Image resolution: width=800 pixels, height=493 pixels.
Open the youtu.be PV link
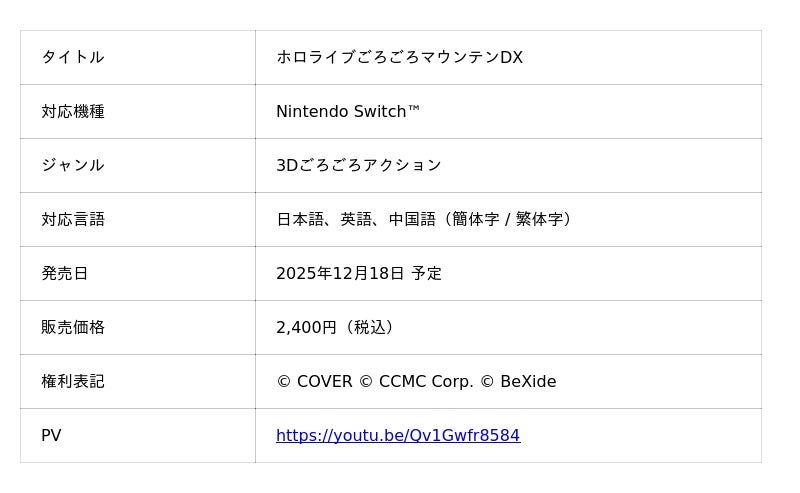(398, 436)
